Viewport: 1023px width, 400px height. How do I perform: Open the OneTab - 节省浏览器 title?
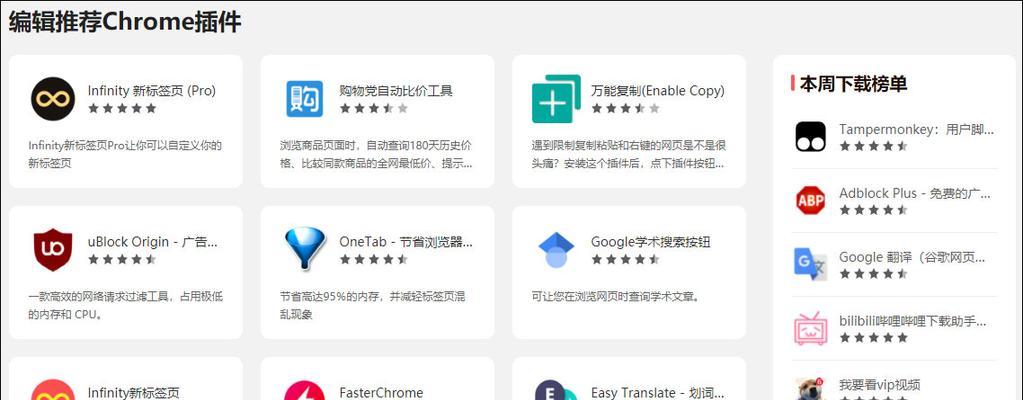coord(406,242)
